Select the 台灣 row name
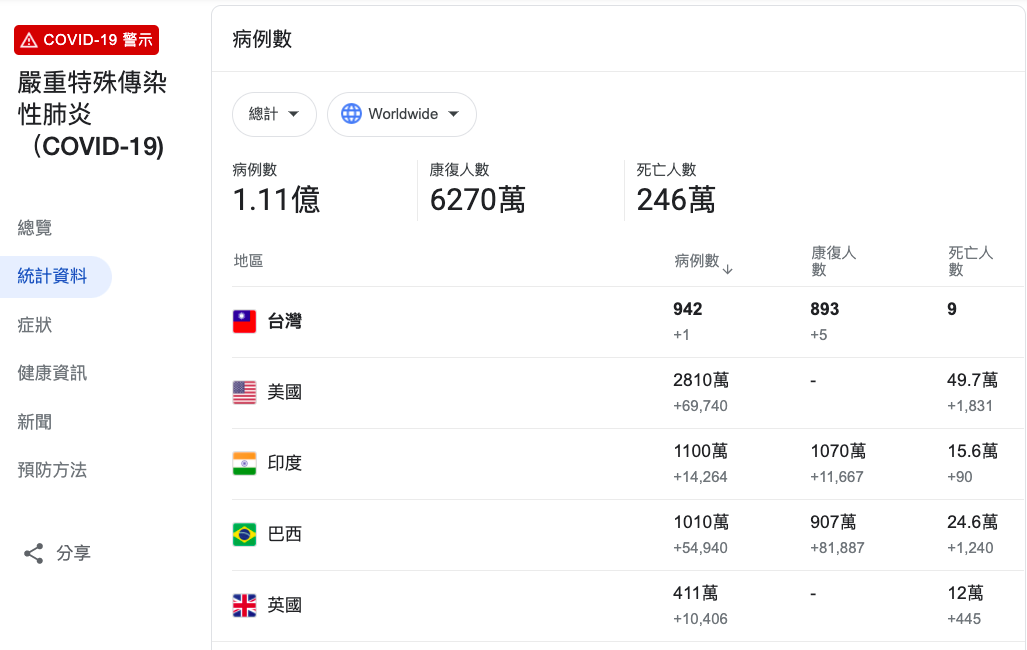Viewport: 1027px width, 650px height. tap(285, 321)
